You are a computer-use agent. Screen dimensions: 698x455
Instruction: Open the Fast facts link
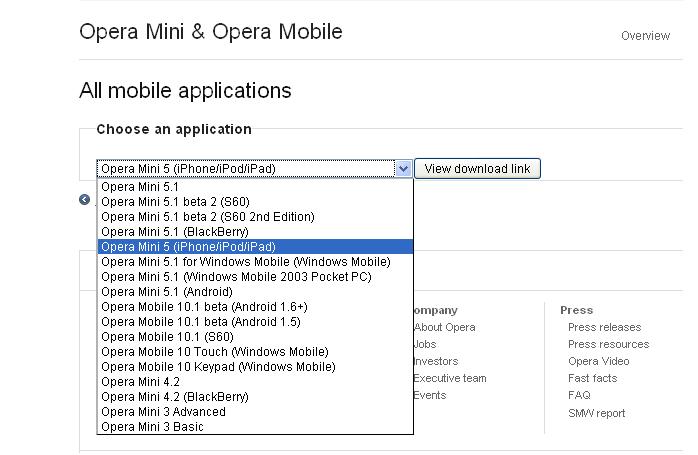coord(592,378)
